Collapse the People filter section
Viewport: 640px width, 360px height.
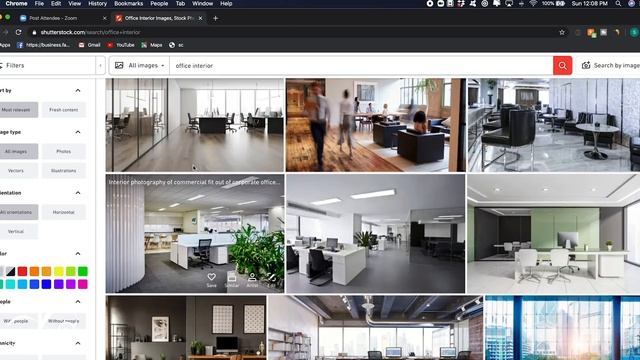tap(78, 302)
